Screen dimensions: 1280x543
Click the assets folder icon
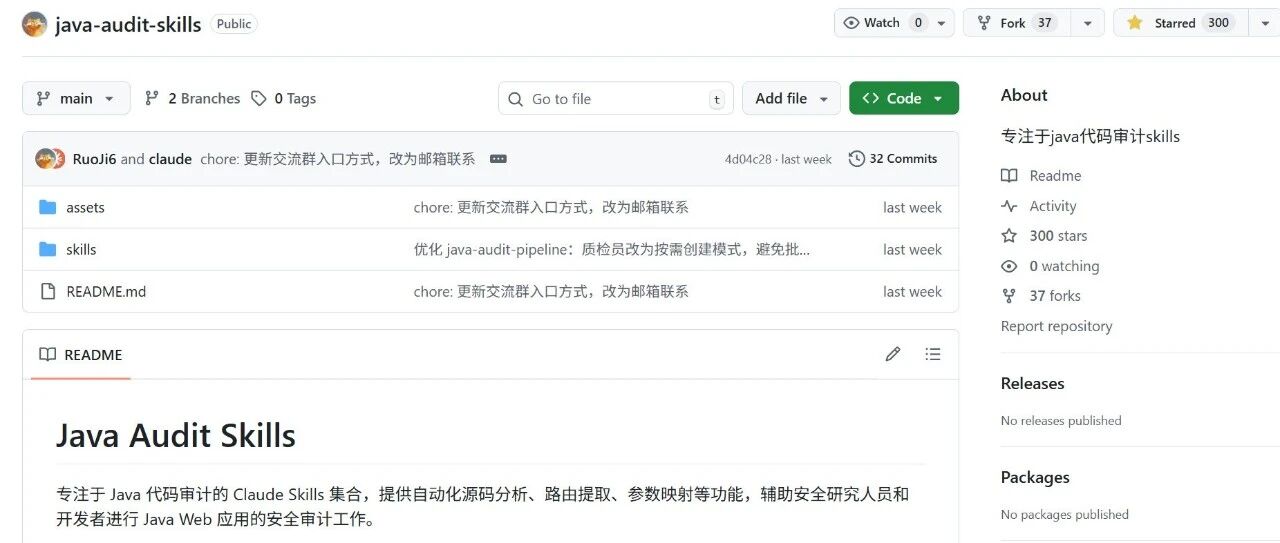47,207
